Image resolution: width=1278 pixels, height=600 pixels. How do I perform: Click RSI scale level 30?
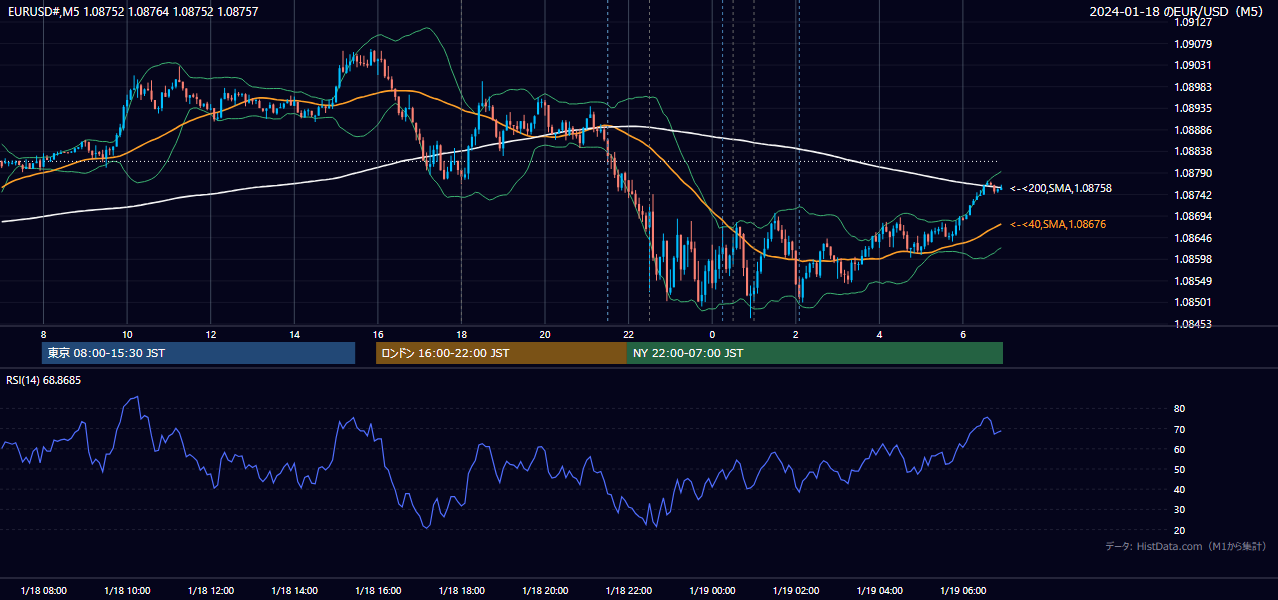pyautogui.click(x=1180, y=510)
